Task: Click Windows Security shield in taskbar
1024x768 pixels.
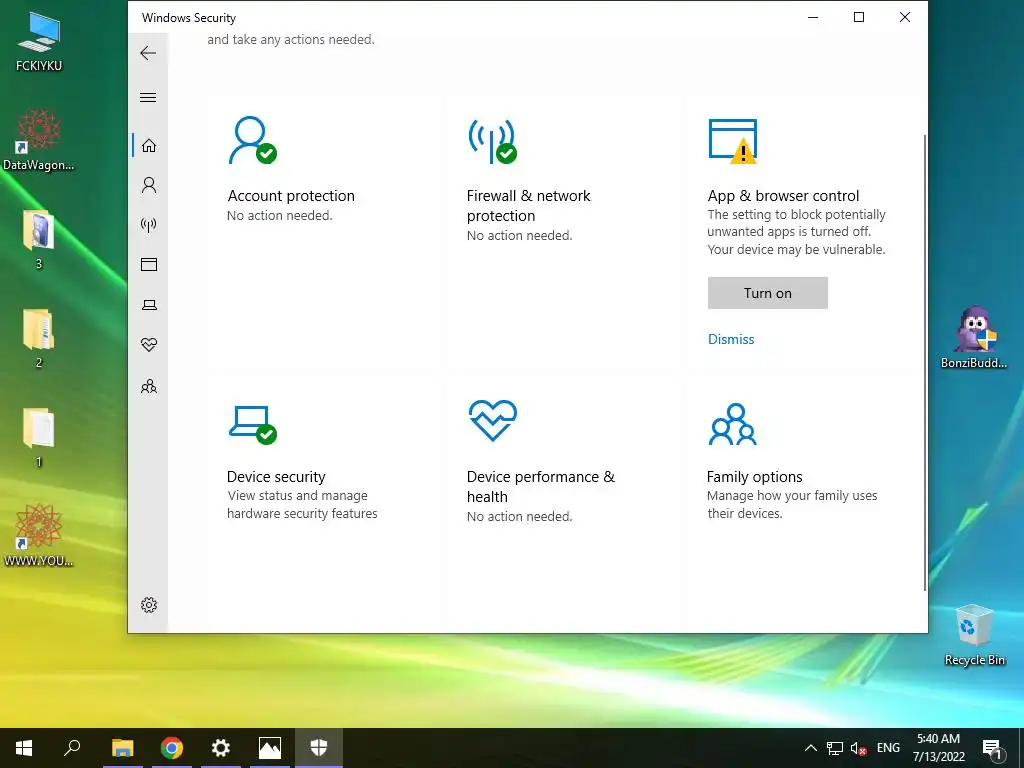Action: [x=319, y=748]
